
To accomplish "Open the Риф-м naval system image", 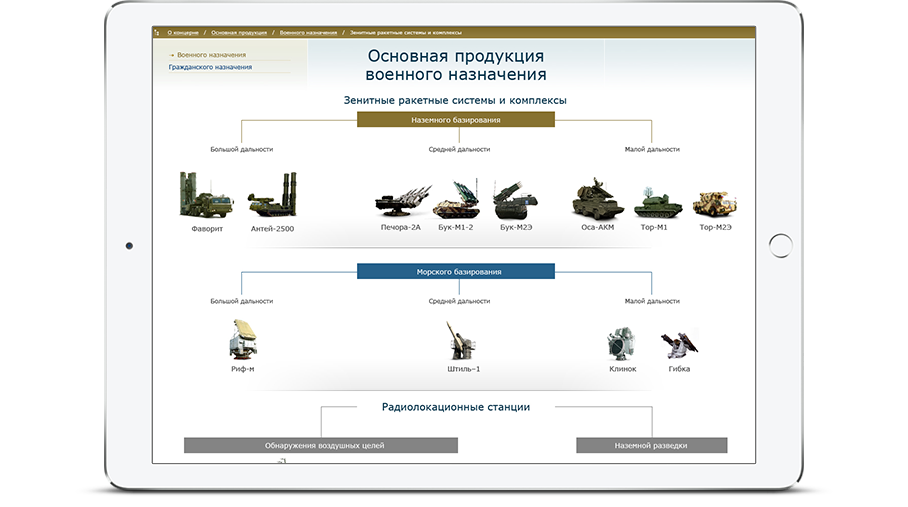I will (x=243, y=340).
